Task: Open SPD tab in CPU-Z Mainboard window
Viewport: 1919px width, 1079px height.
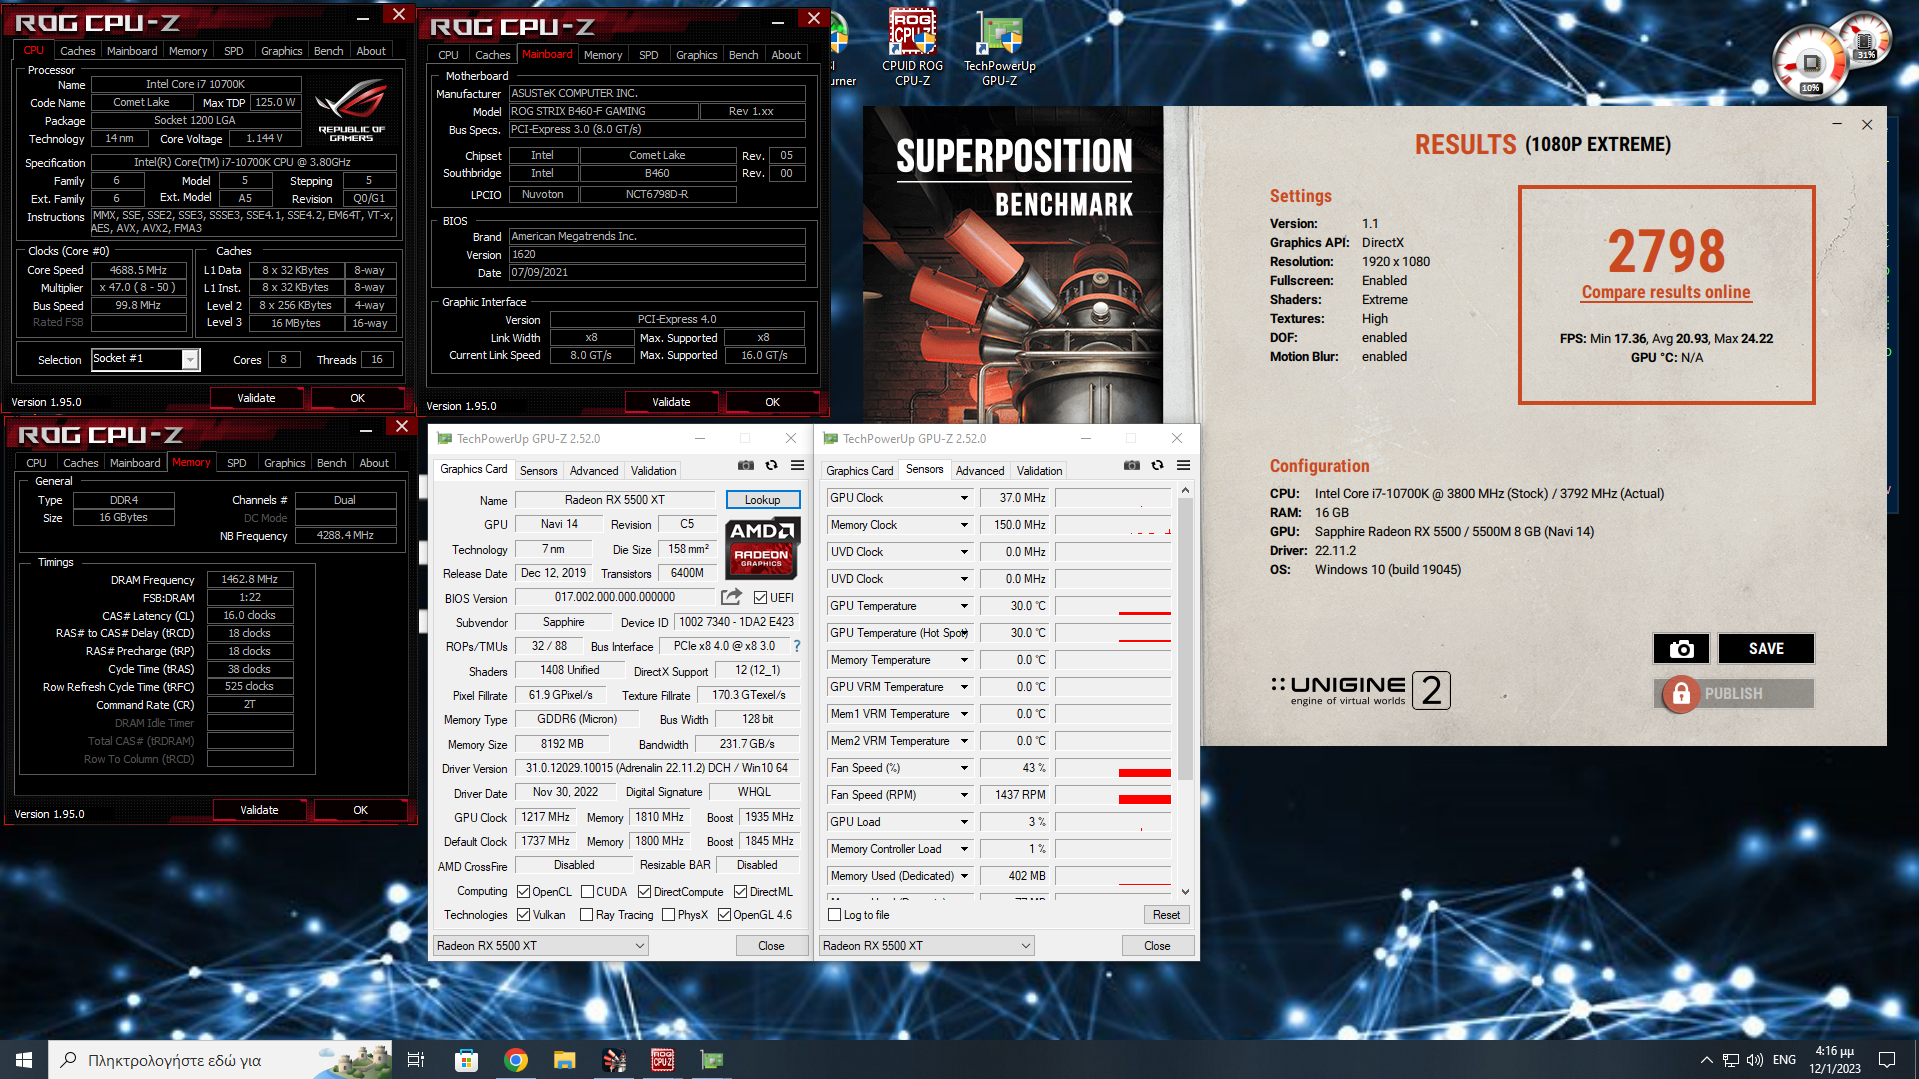Action: (649, 55)
